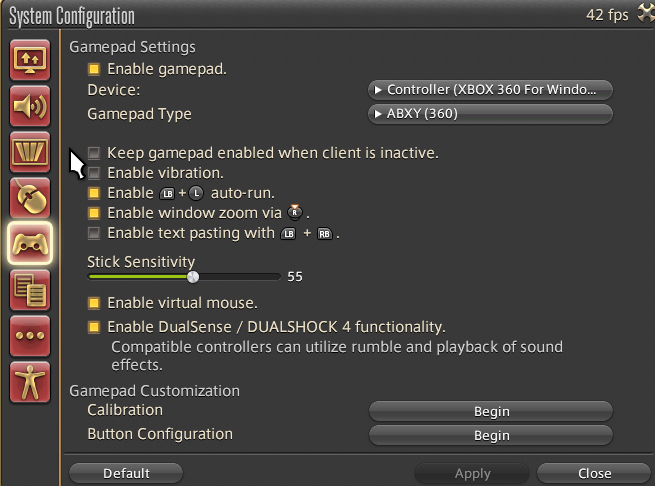Open the Graphics Settings sidebar tab
Screen dimensions: 655x486
pyautogui.click(x=30, y=153)
